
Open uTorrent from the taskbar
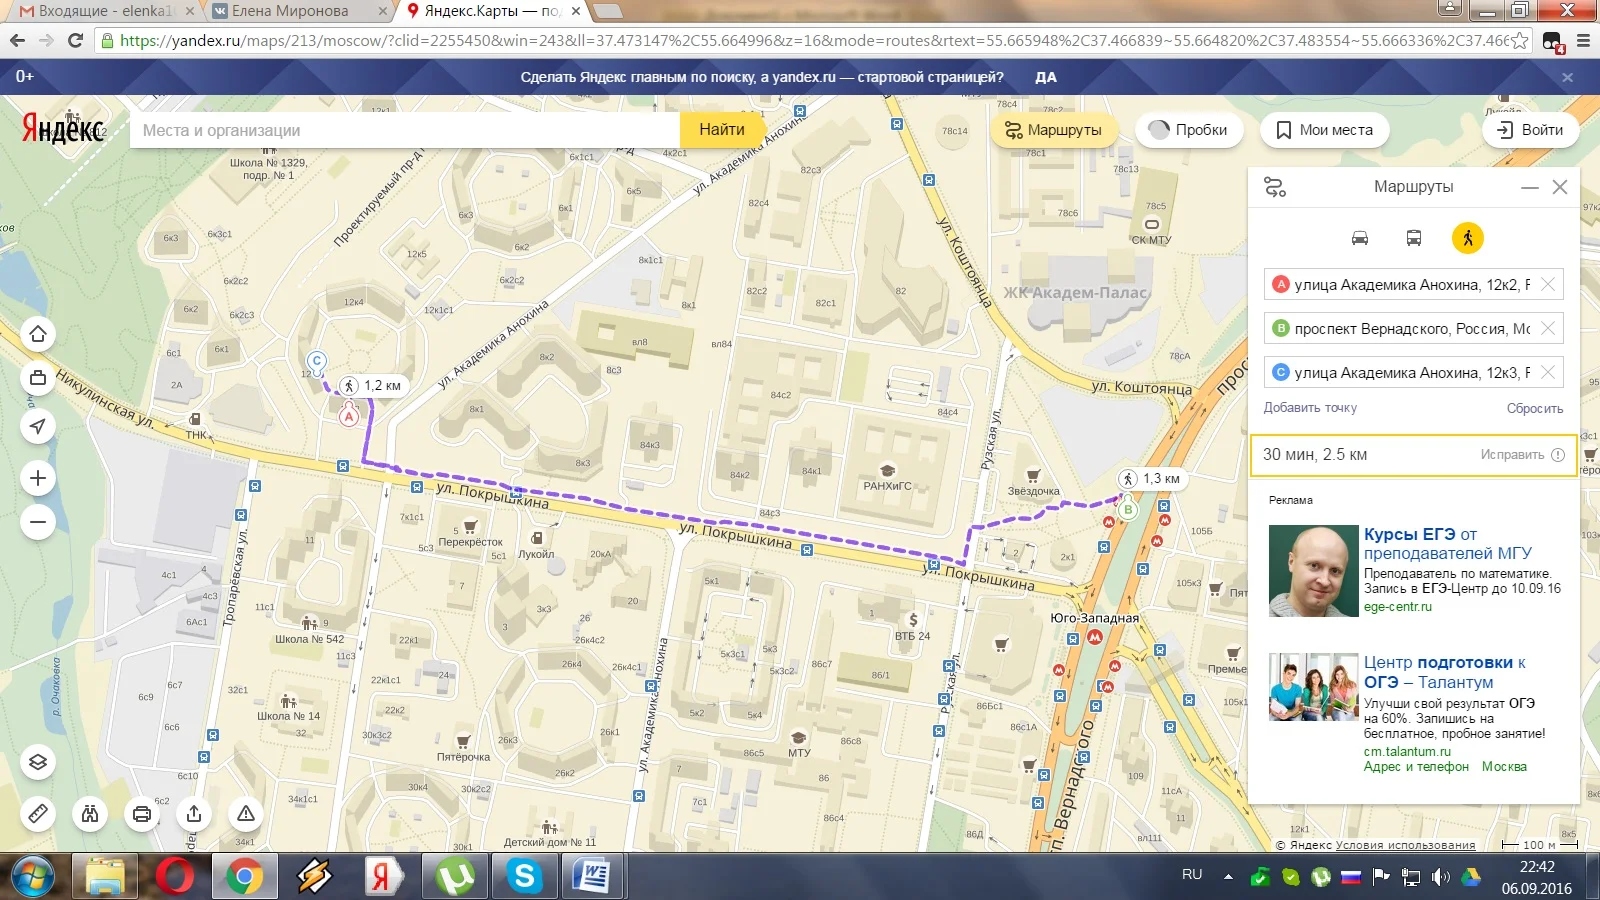pyautogui.click(x=456, y=877)
